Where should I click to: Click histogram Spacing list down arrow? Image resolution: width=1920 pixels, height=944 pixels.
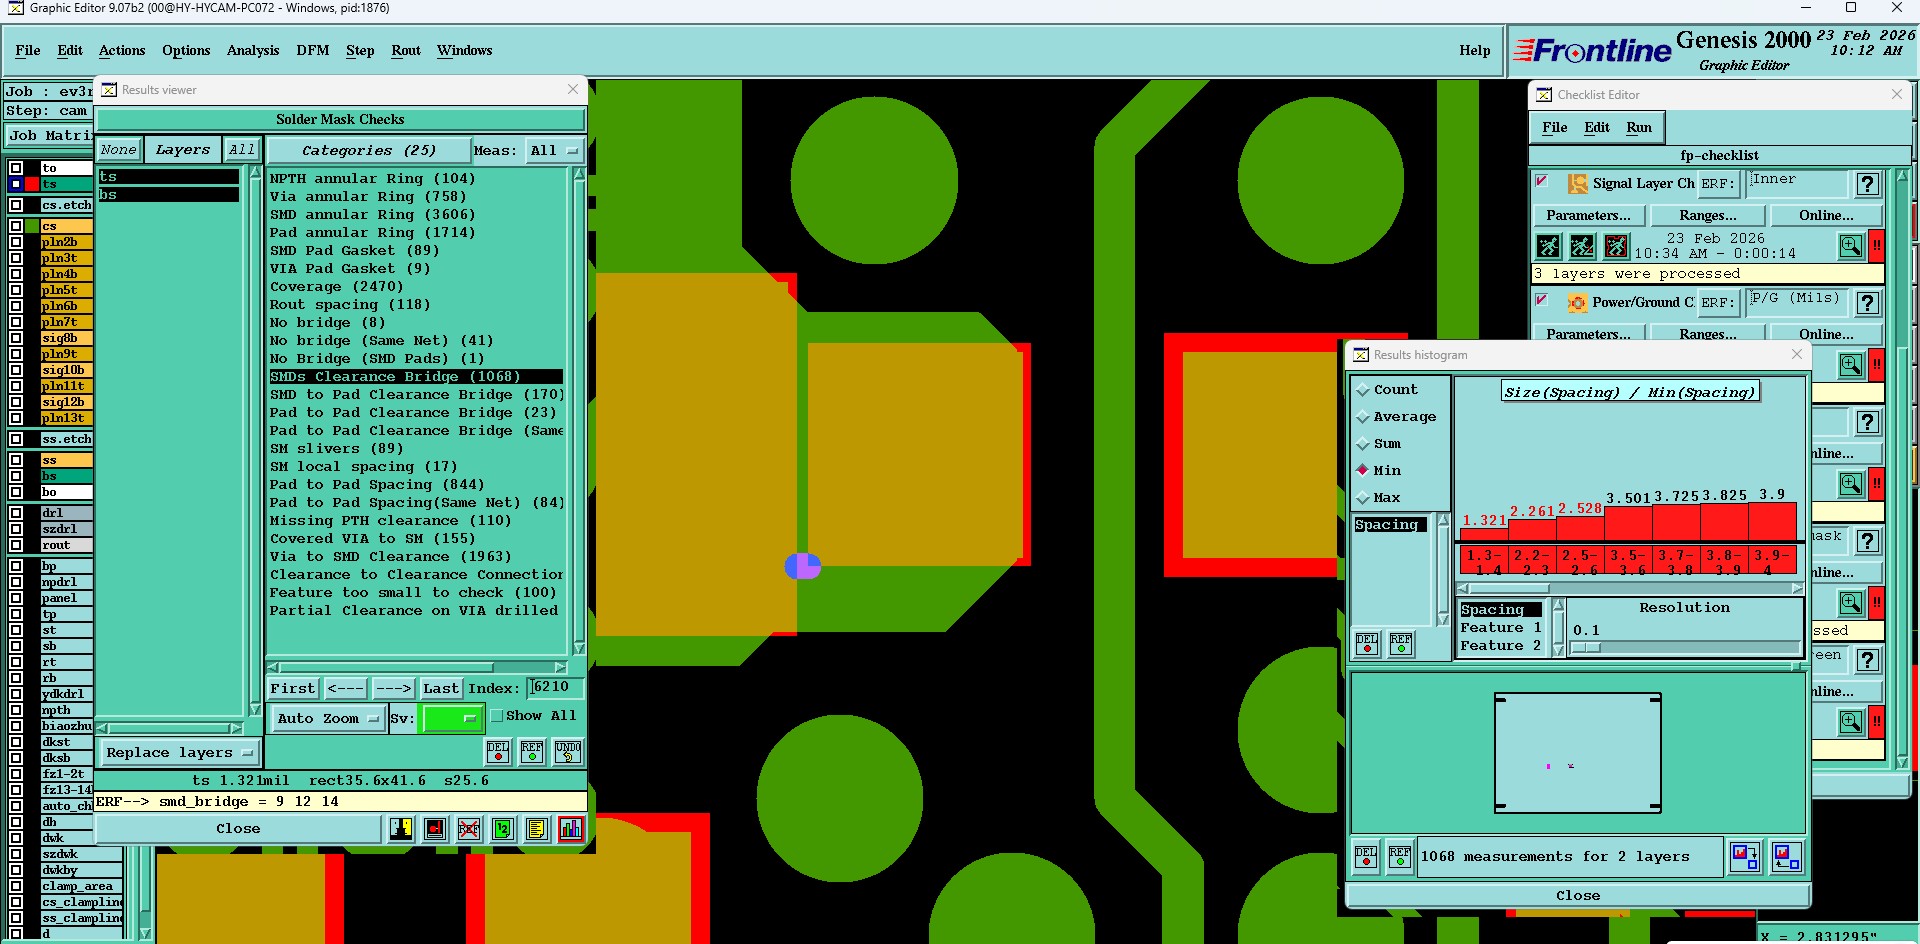pyautogui.click(x=1443, y=620)
